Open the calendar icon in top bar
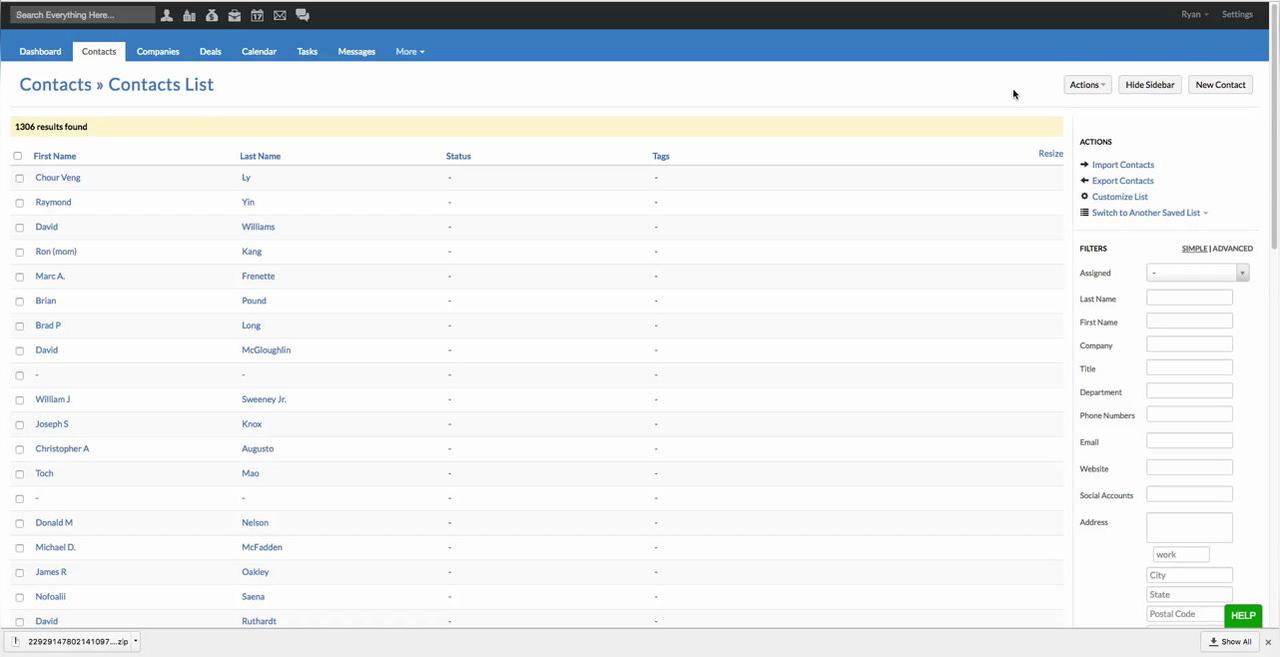Screen dimensions: 1280x657 point(257,15)
